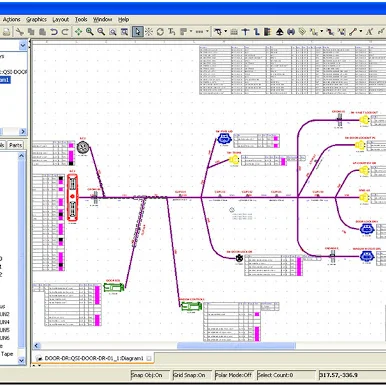Toggle Snap Obj:On status field
Viewport: 386px width, 386px height.
tap(150, 375)
